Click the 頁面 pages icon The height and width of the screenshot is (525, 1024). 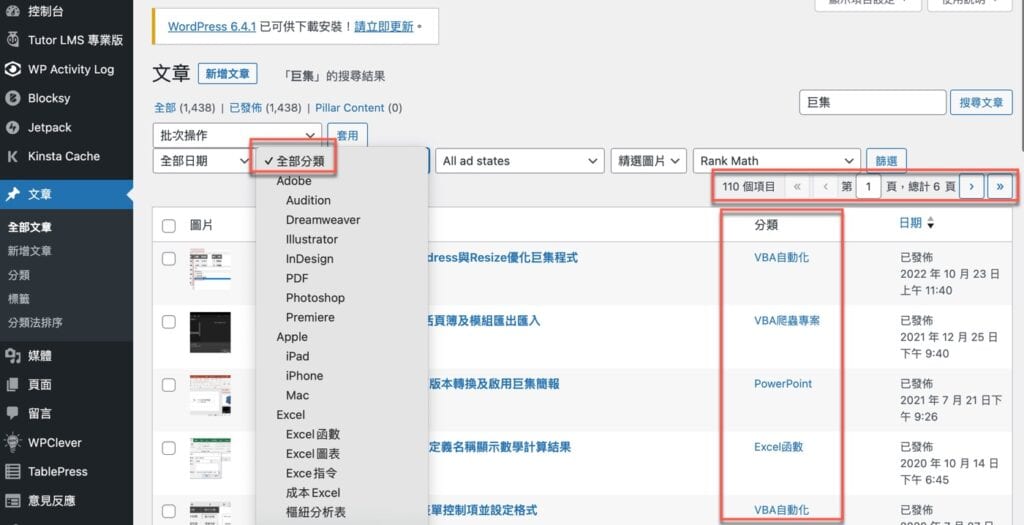coord(12,384)
